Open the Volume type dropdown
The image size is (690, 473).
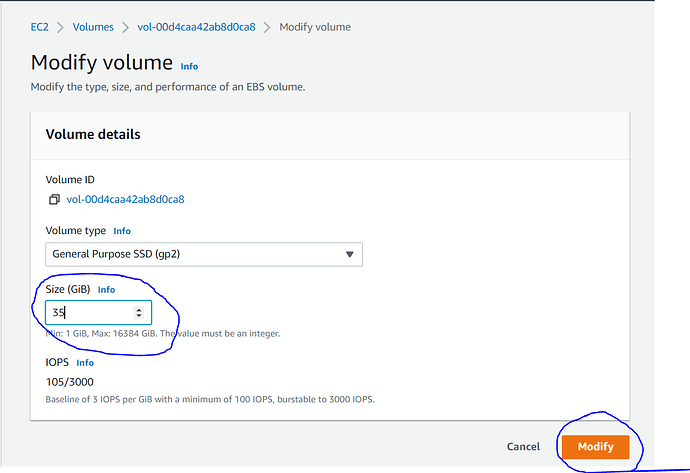point(204,254)
